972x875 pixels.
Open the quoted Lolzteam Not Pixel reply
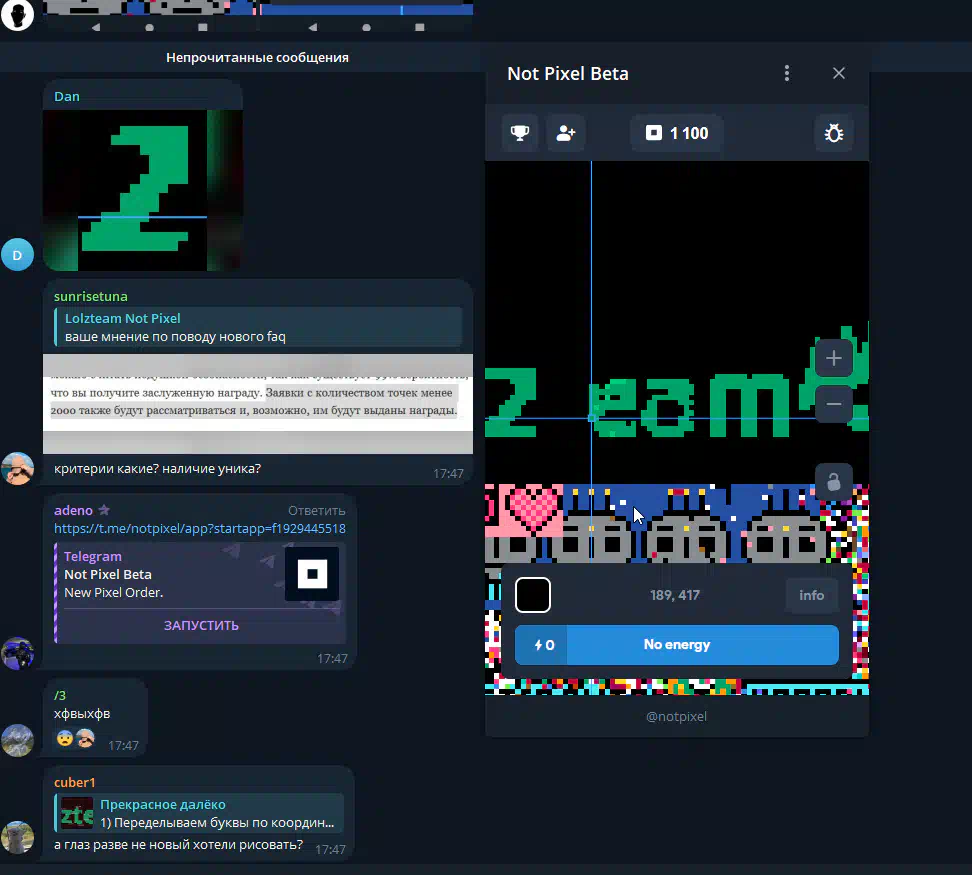(258, 327)
